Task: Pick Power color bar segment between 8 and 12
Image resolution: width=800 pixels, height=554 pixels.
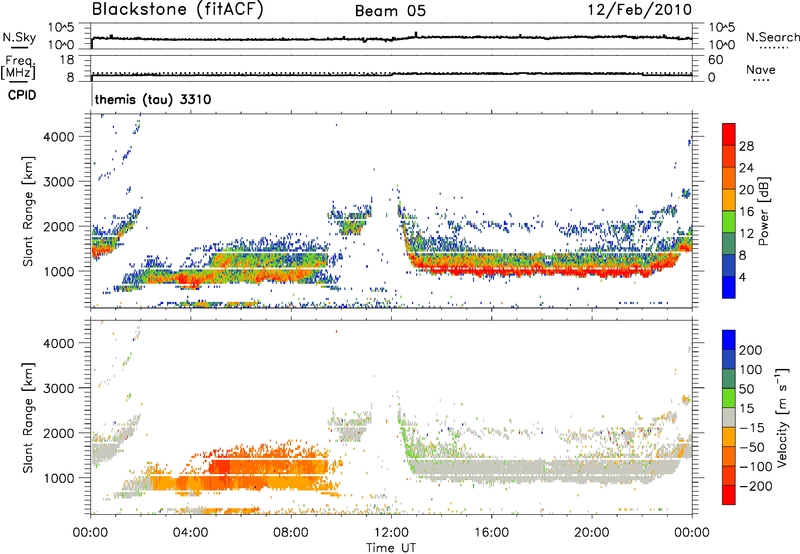Action: pos(729,243)
